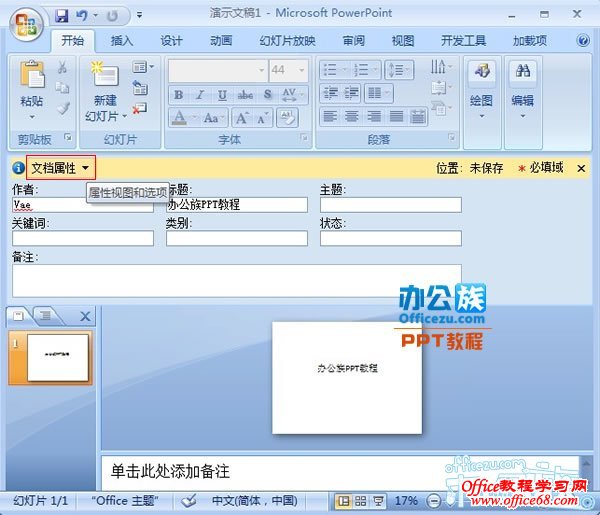
Task: Open the 视图 ribbon tab
Action: click(403, 40)
